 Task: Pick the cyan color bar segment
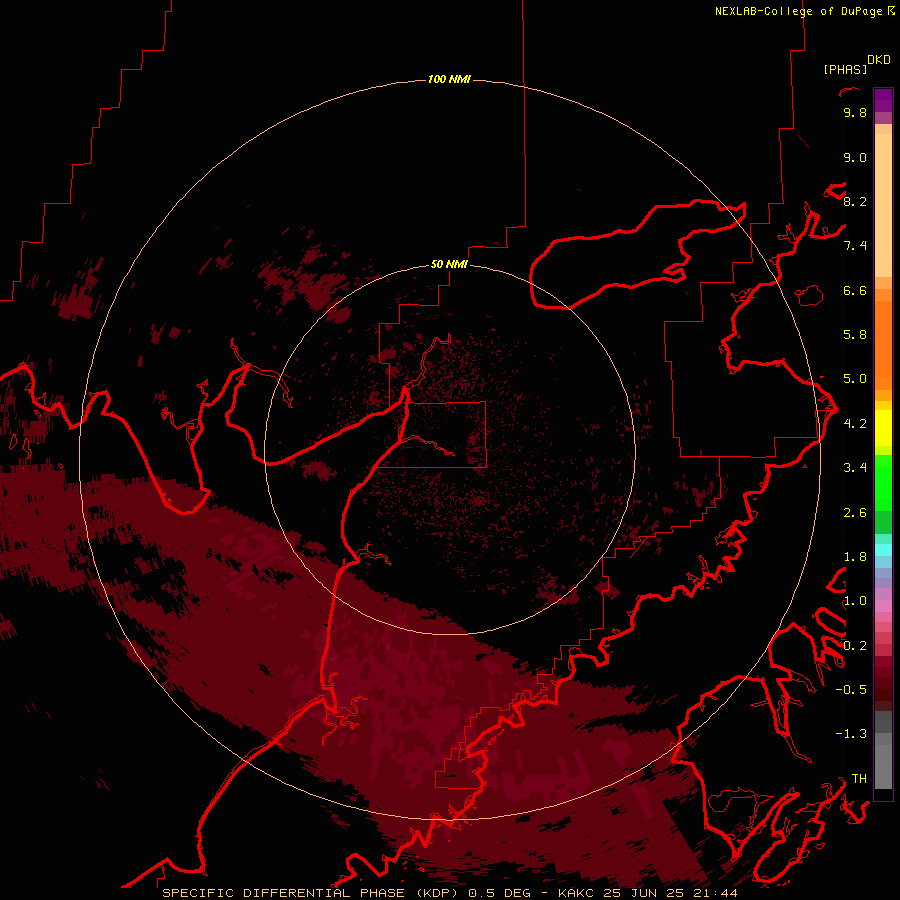[x=883, y=550]
